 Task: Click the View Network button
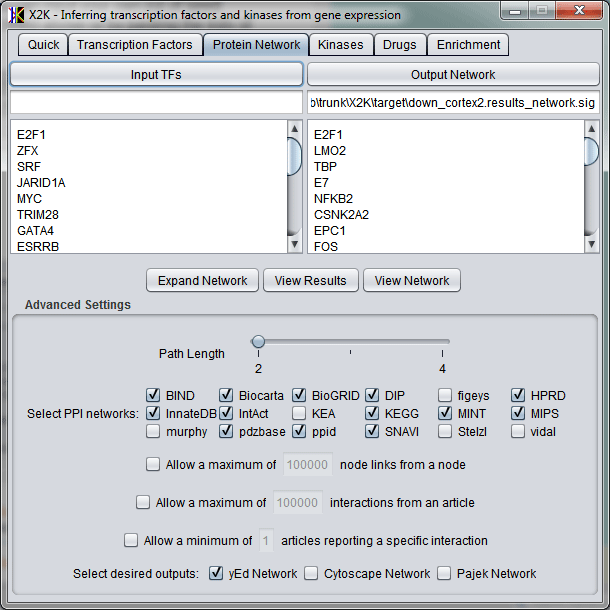412,281
